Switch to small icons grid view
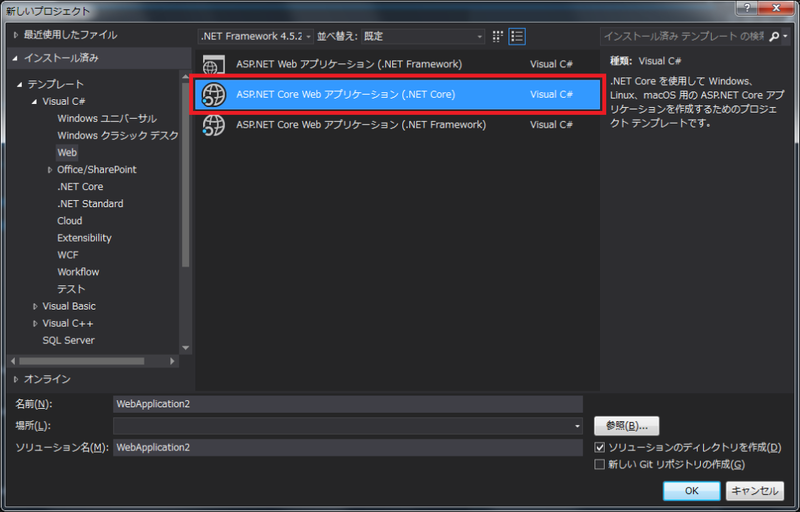The image size is (800, 512). [497, 36]
